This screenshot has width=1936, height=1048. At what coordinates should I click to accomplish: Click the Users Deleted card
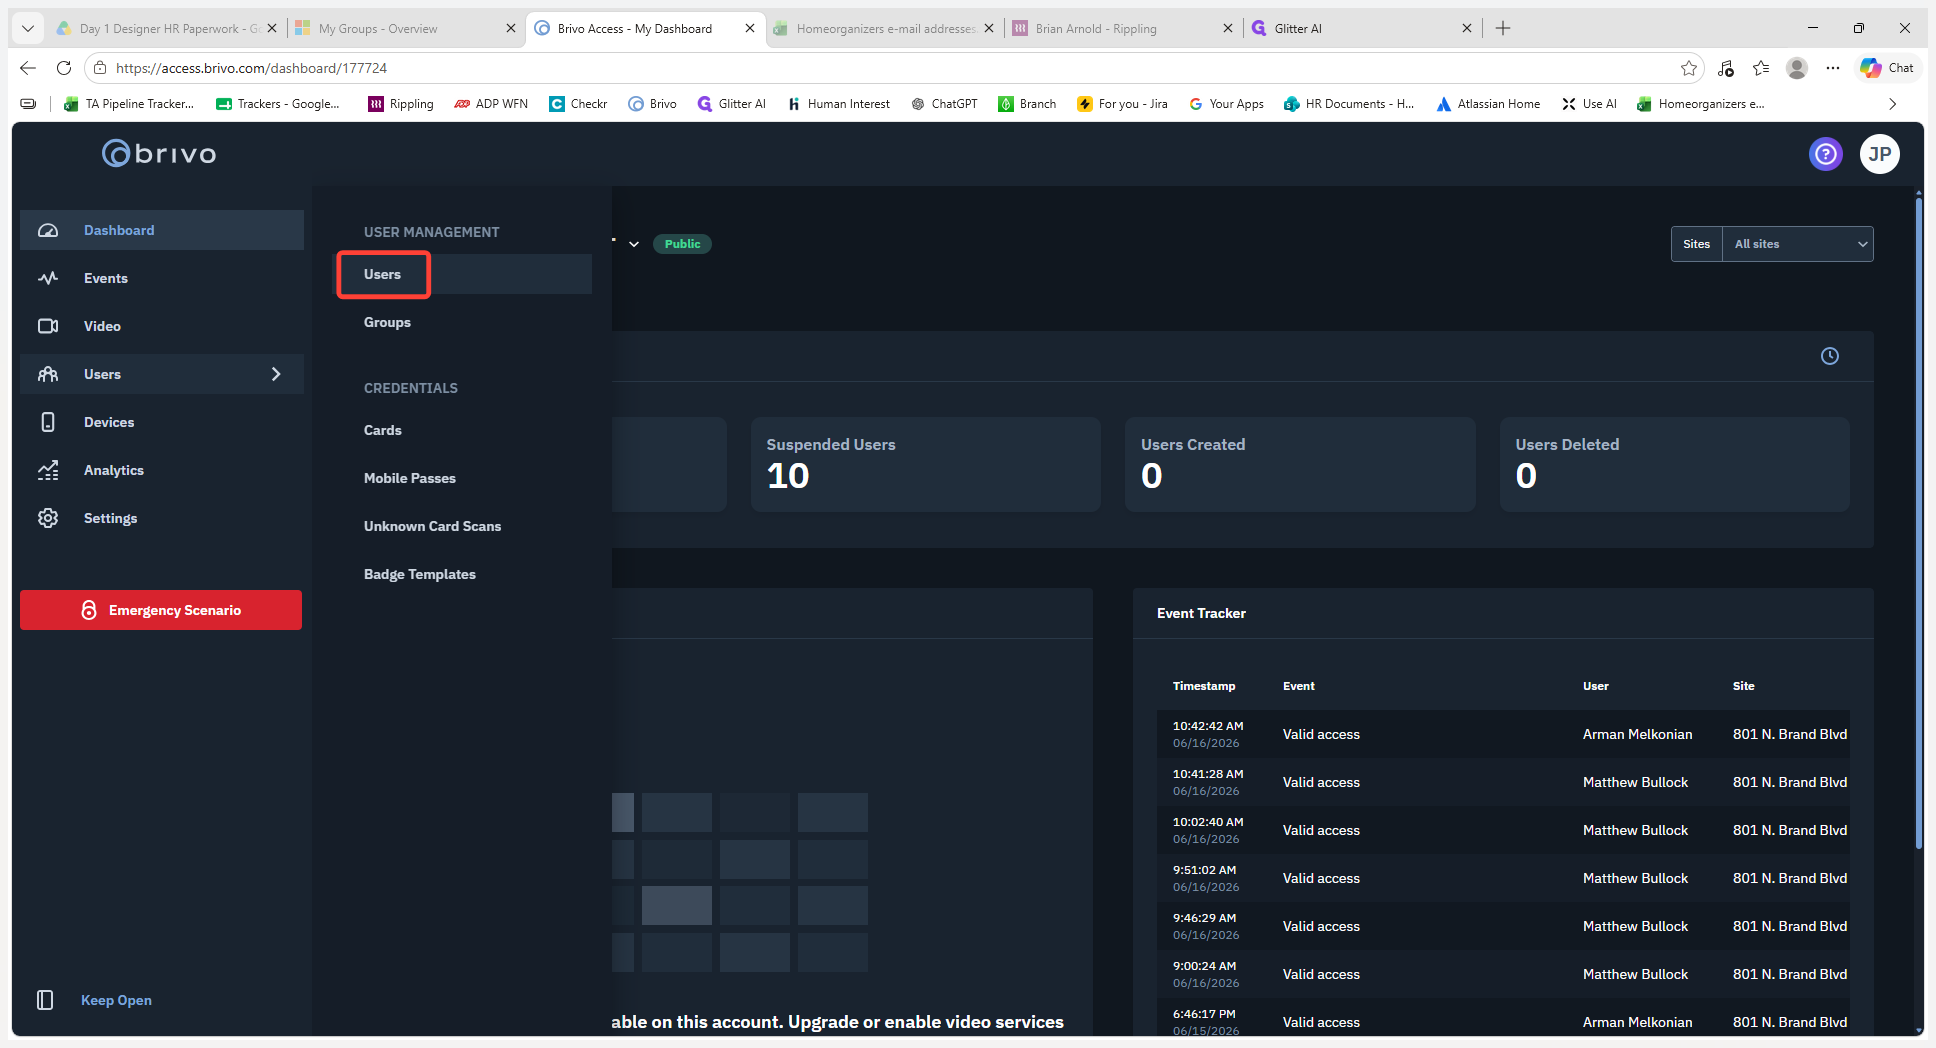click(1675, 464)
